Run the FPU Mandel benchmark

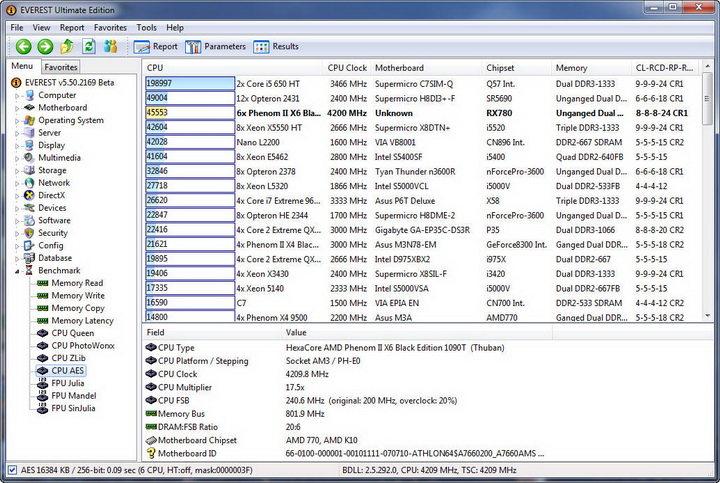click(x=73, y=395)
